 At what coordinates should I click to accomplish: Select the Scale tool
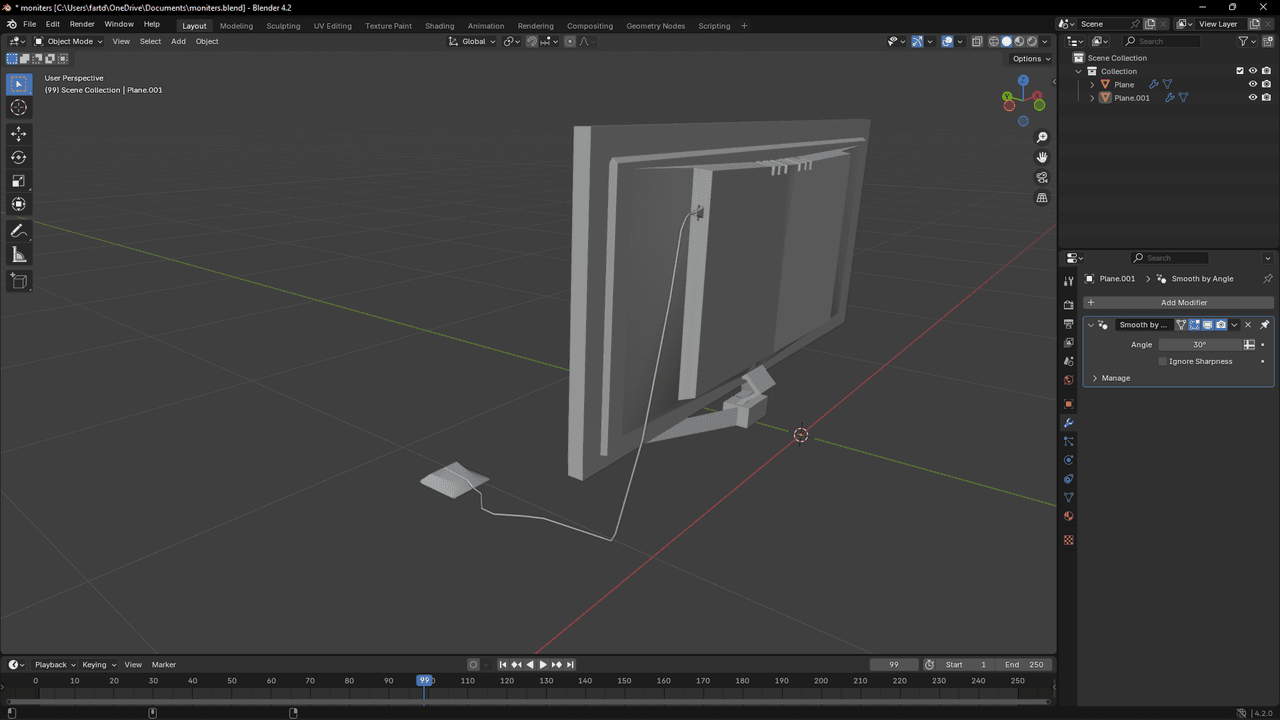click(18, 181)
